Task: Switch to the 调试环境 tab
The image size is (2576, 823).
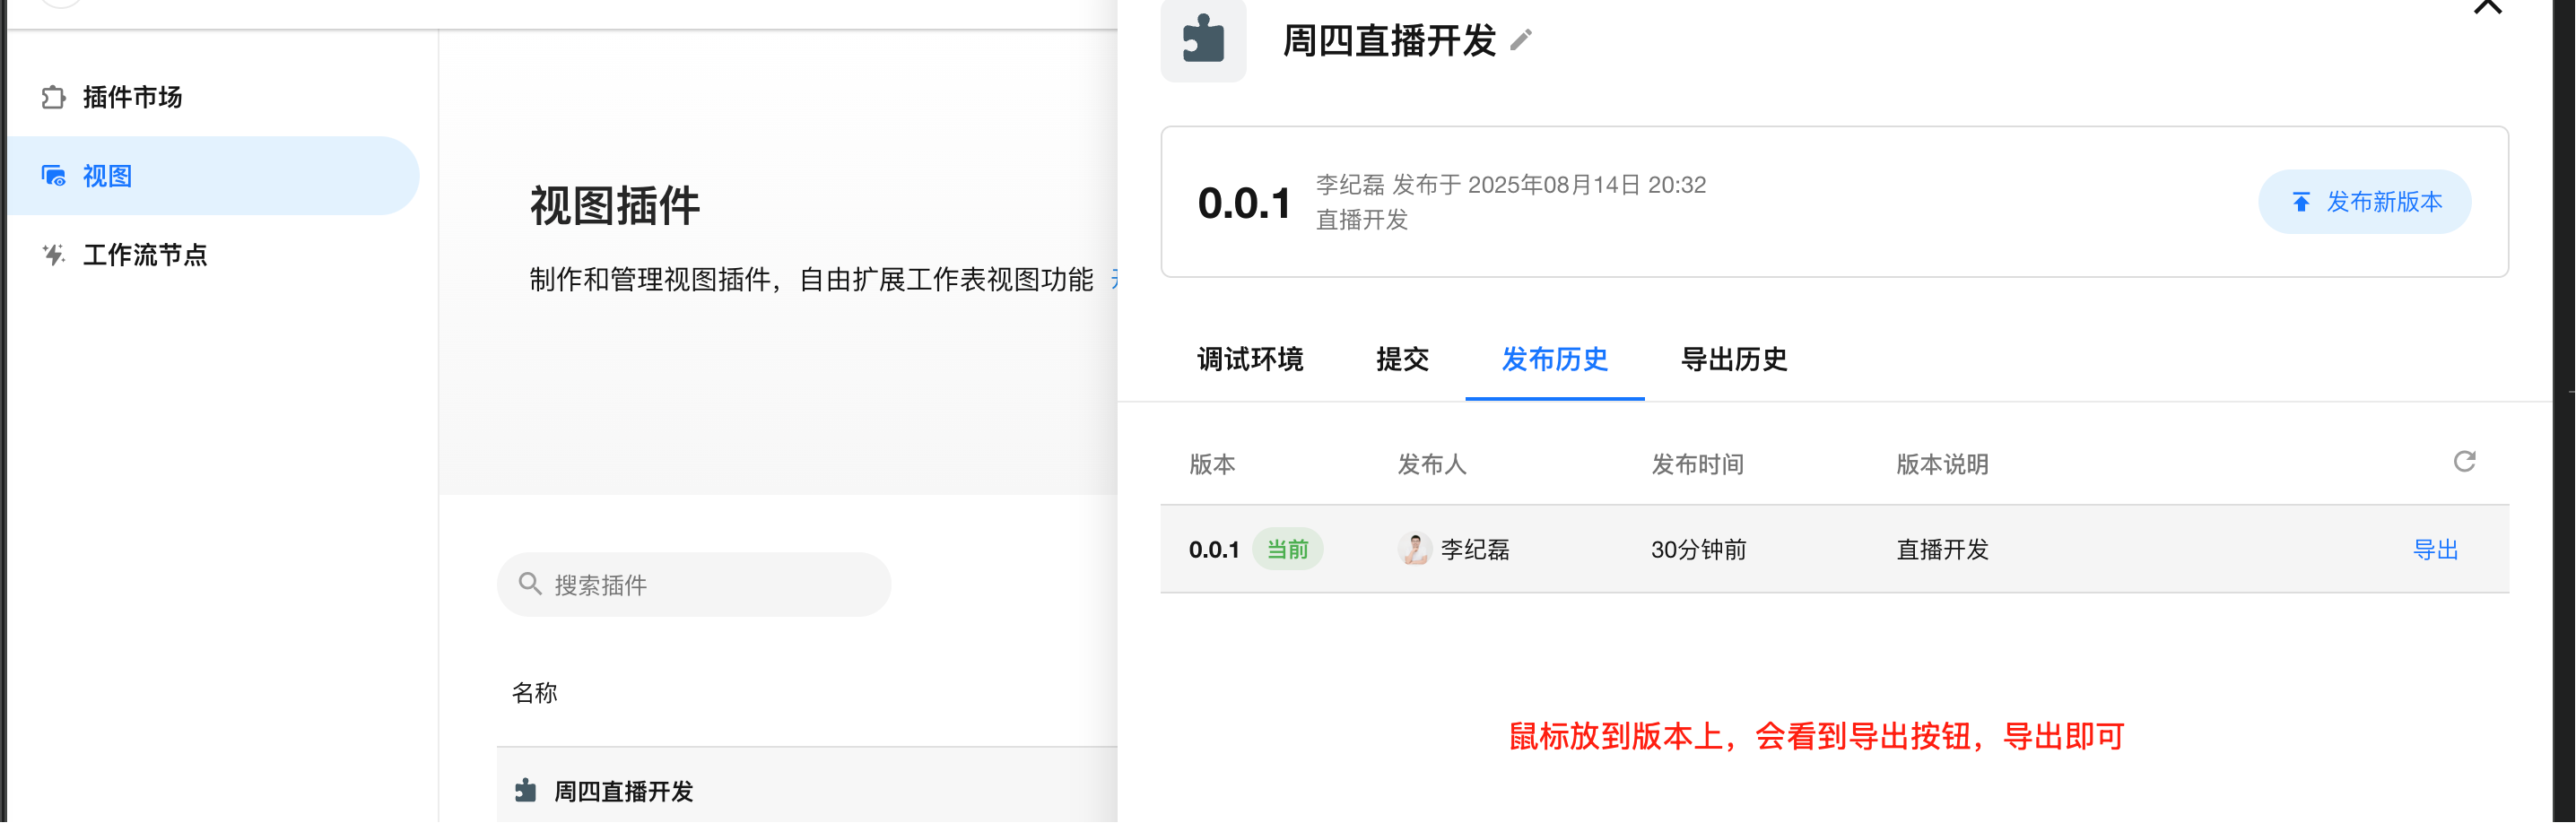Action: click(1250, 359)
